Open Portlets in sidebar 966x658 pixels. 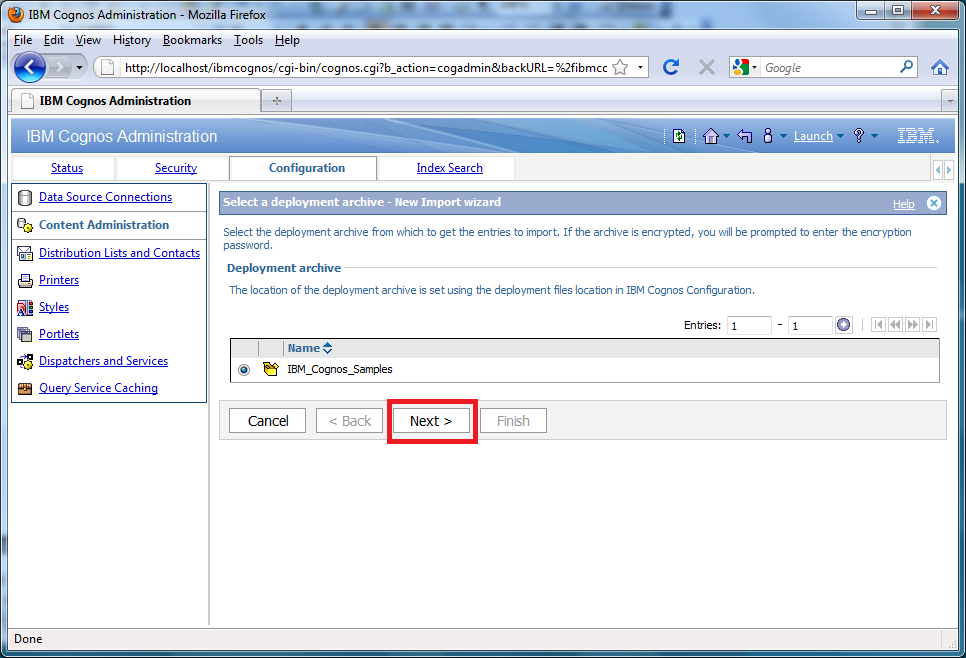pos(59,333)
